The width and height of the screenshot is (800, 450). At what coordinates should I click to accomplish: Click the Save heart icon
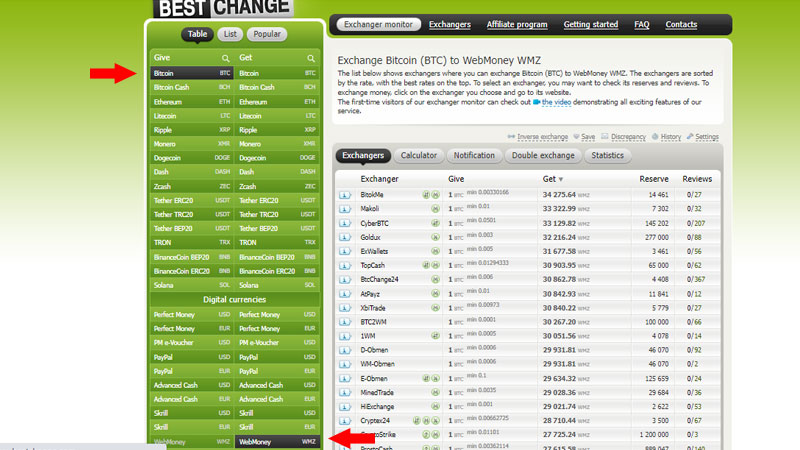576,137
